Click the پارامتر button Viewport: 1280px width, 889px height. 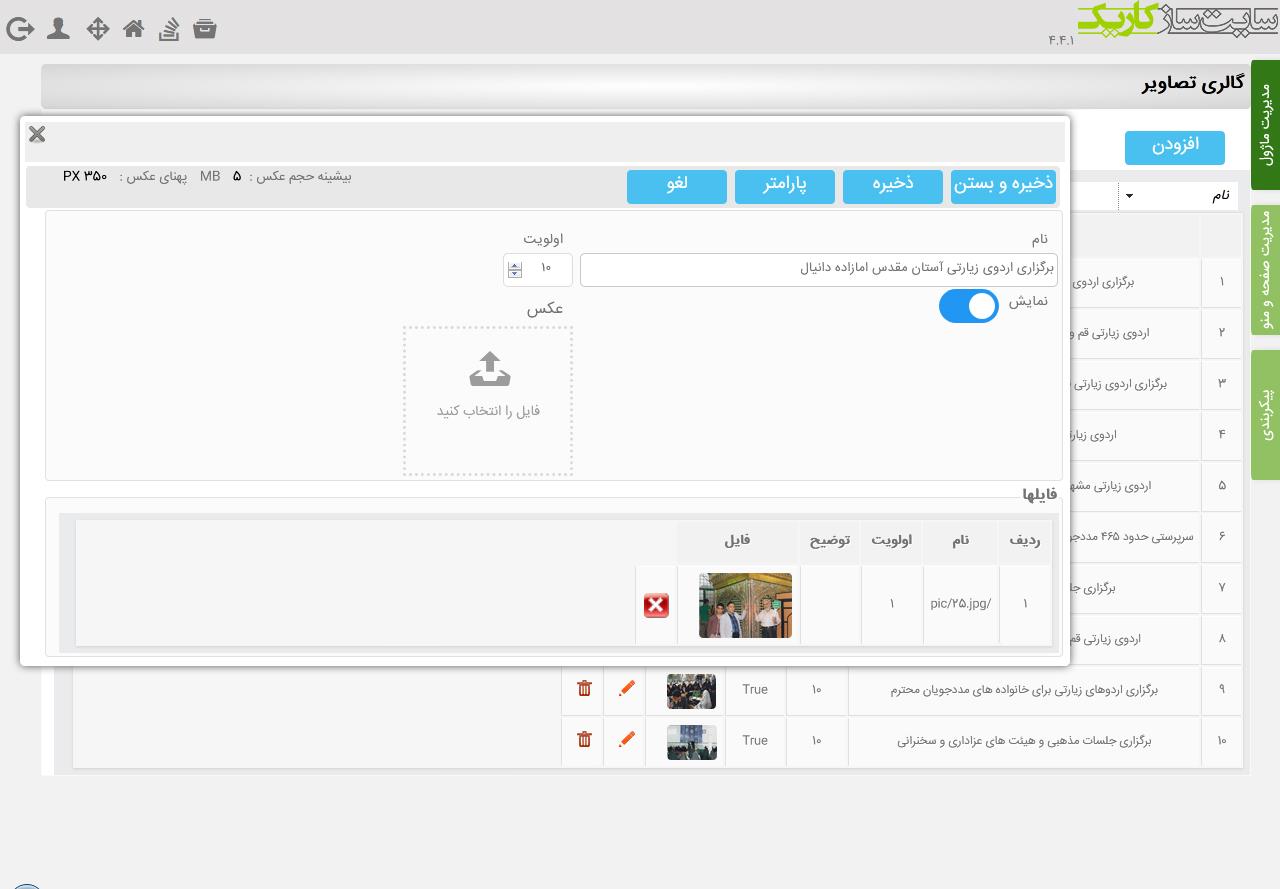[x=785, y=186]
